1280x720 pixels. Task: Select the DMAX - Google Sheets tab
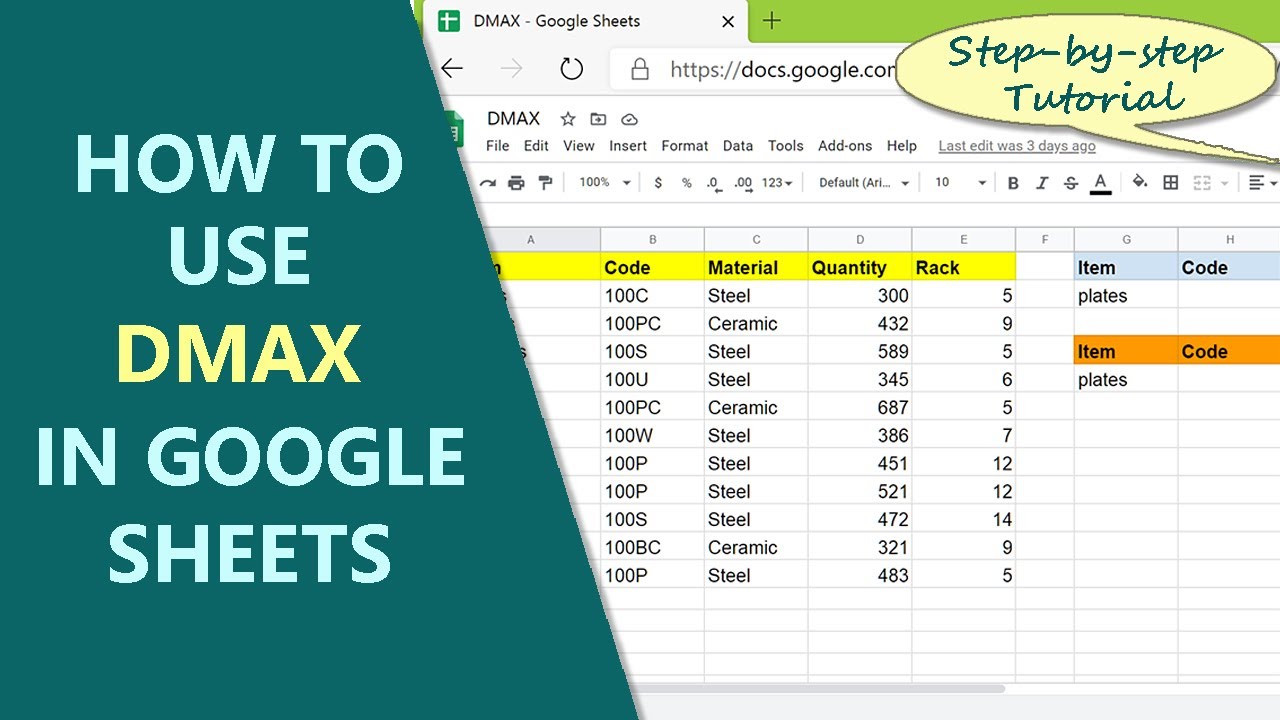[x=588, y=21]
